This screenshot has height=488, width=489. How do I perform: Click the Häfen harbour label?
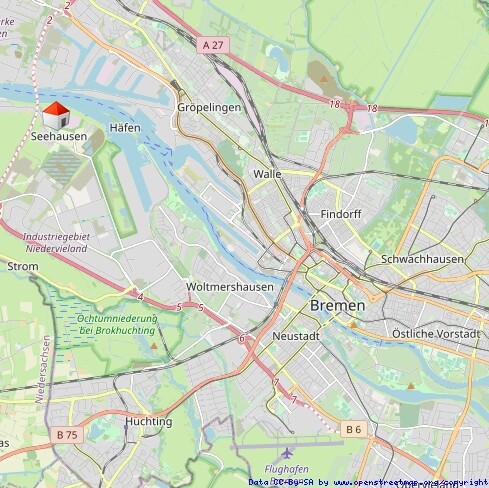[x=125, y=128]
